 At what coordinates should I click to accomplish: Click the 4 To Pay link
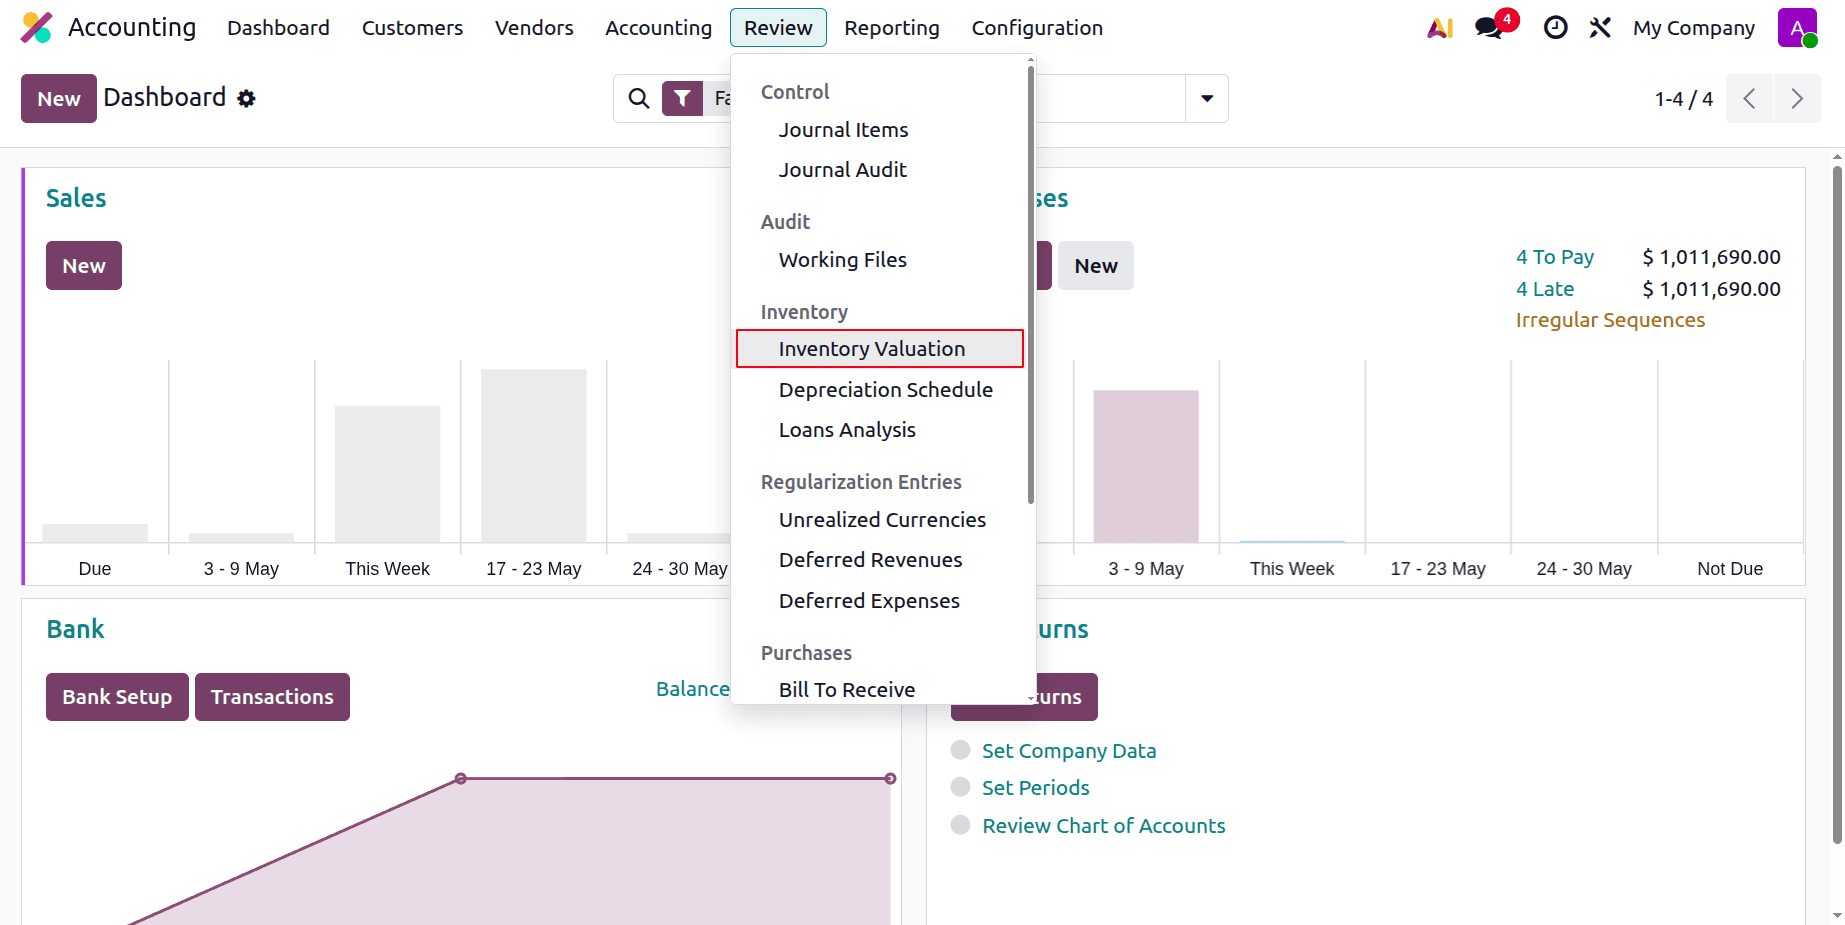[x=1555, y=257]
